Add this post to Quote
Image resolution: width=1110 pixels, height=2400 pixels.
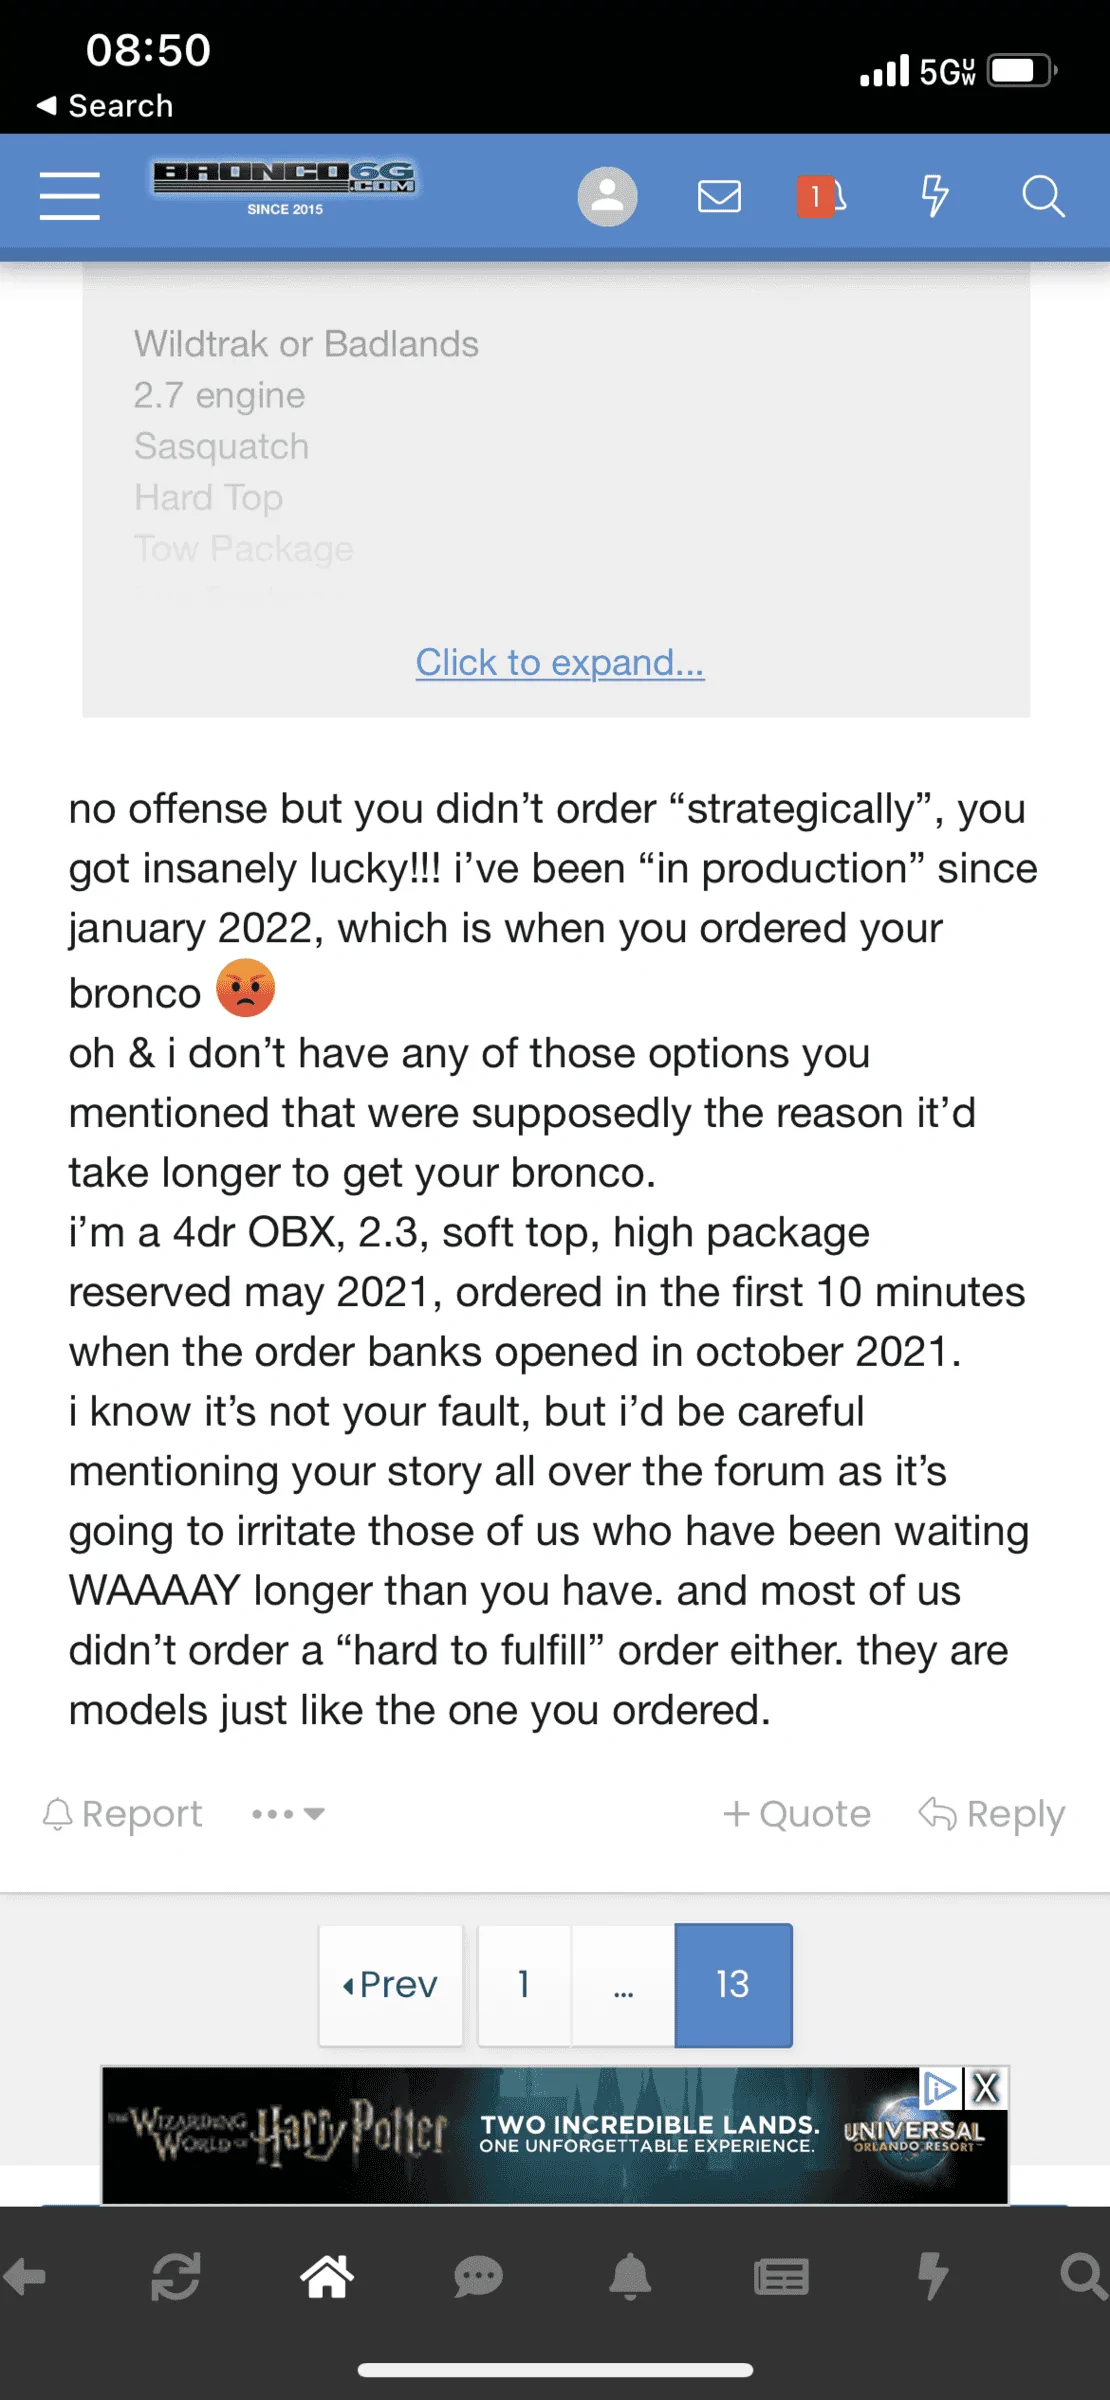(797, 1813)
